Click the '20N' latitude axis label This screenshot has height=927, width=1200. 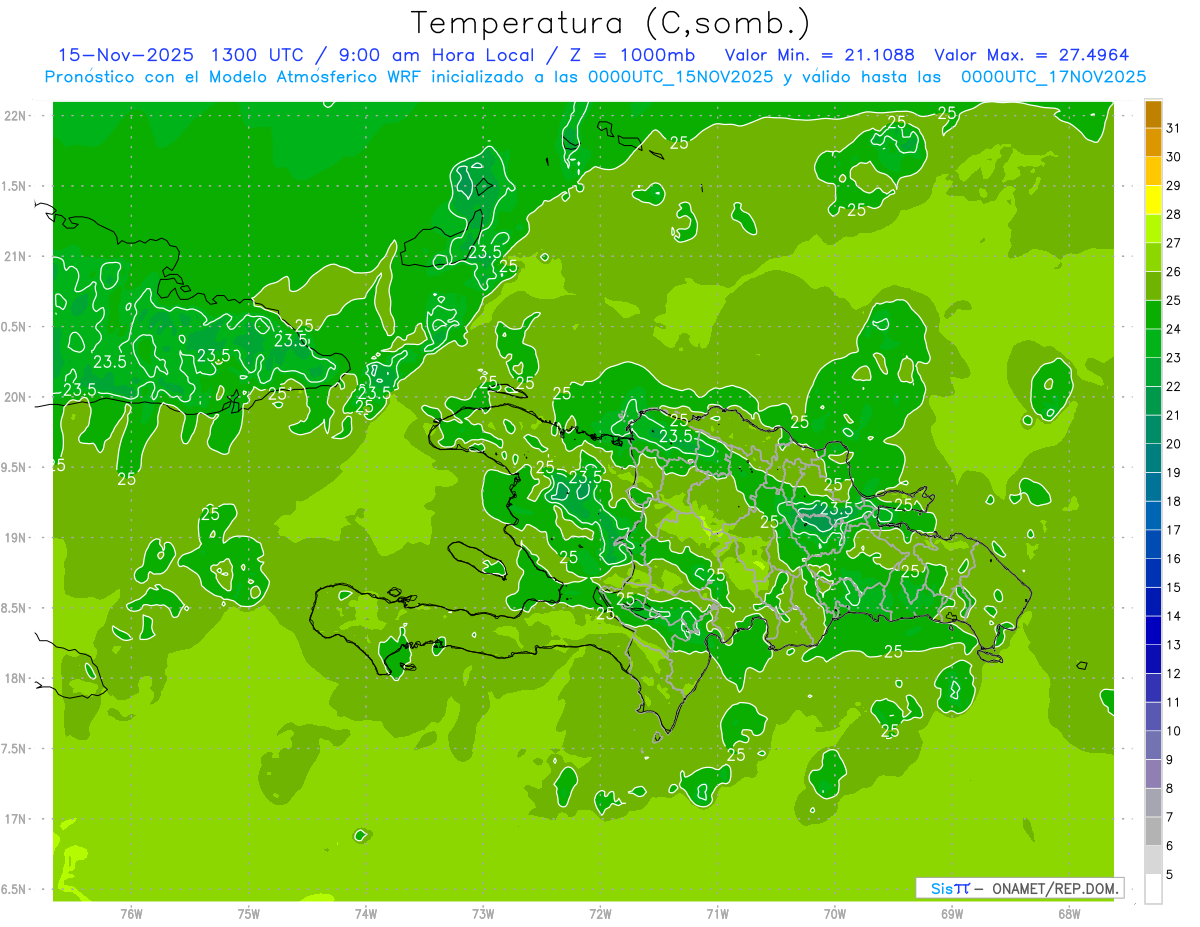pos(16,397)
